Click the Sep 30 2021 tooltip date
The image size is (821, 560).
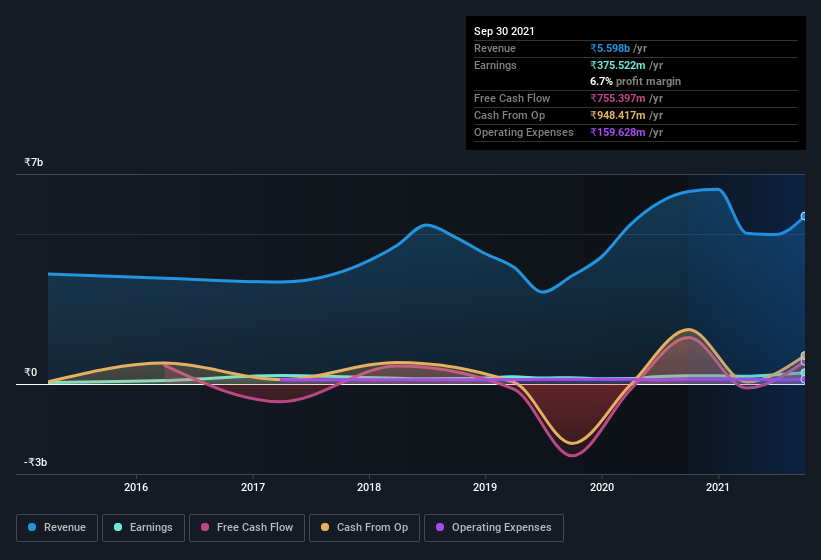pyautogui.click(x=504, y=31)
